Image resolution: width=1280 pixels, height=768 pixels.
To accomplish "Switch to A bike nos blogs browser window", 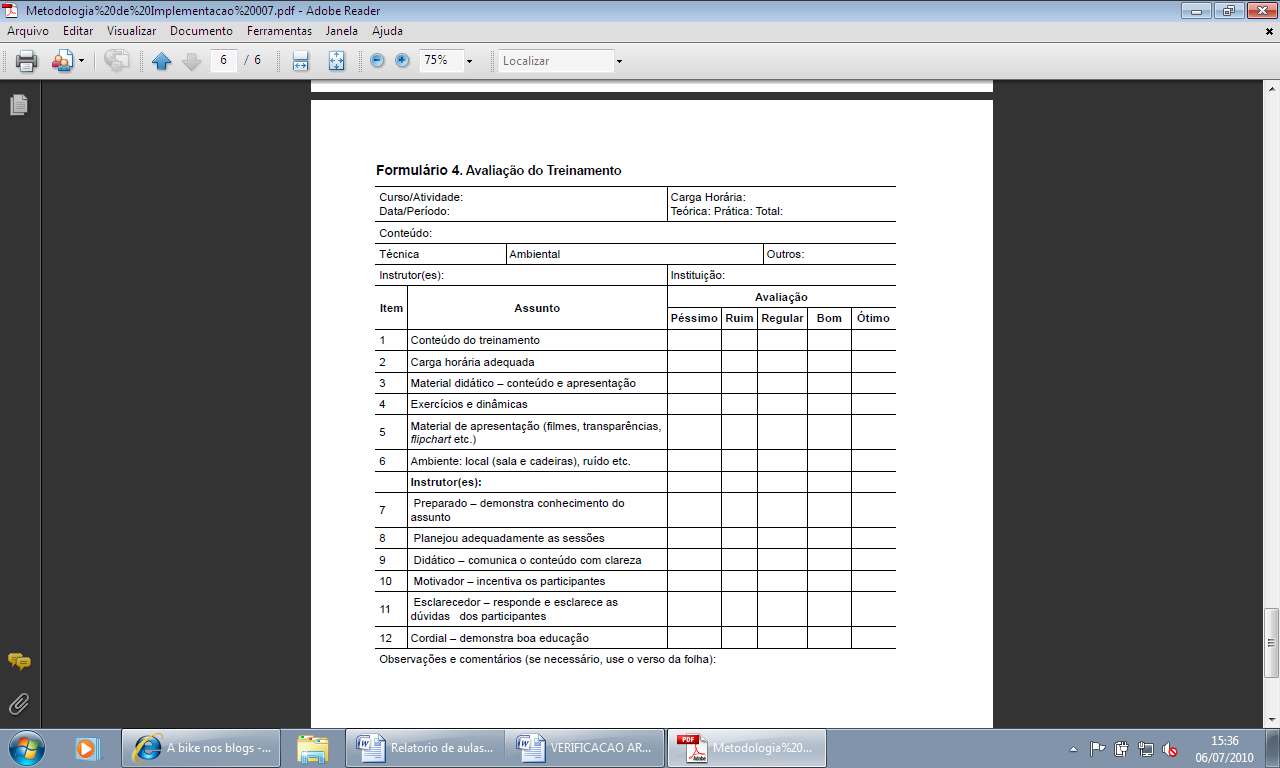I will (203, 747).
